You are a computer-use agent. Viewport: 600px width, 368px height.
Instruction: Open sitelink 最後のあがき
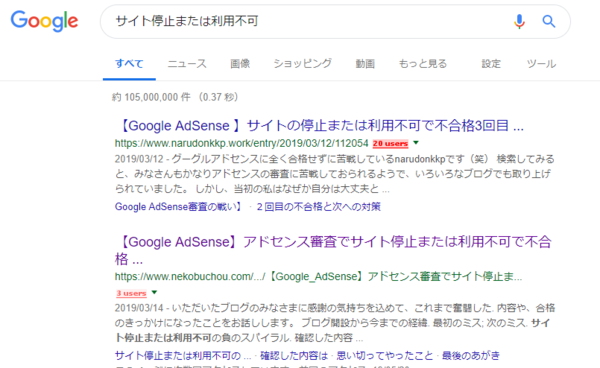point(471,356)
